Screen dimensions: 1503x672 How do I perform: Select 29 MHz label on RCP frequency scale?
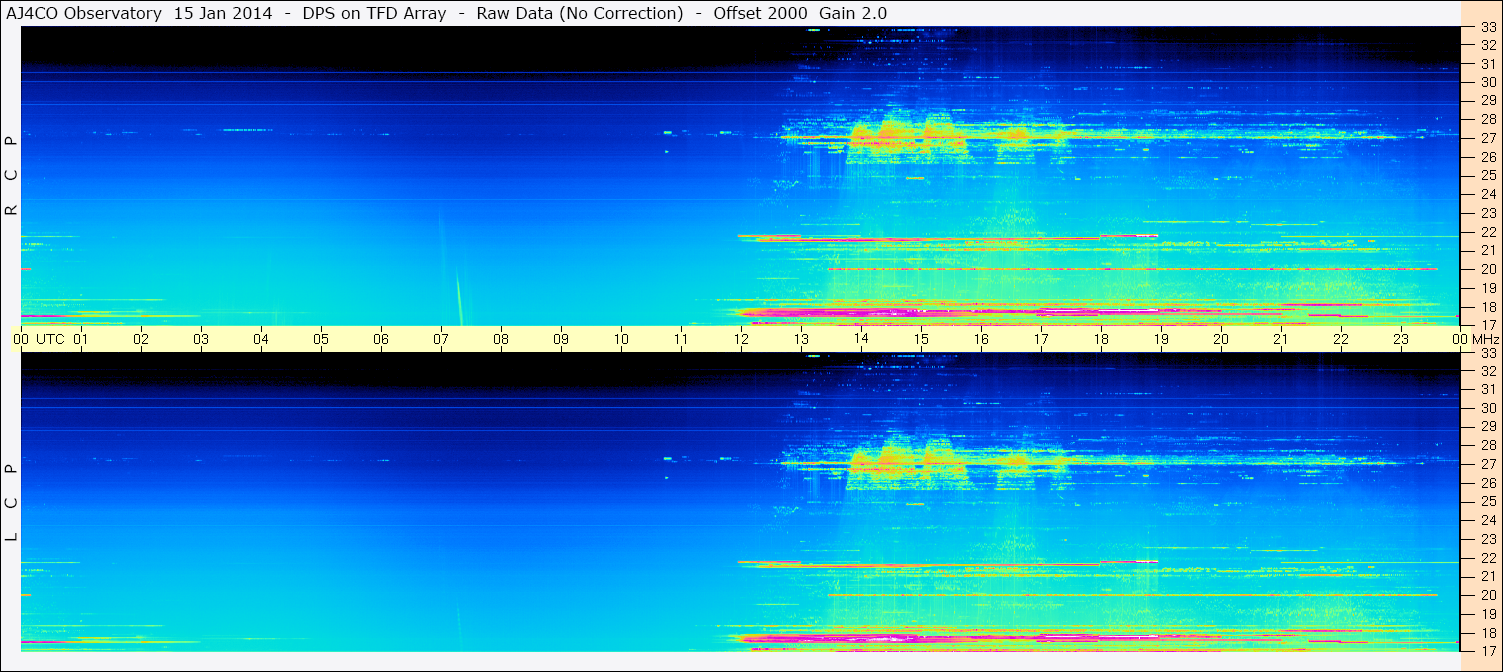1488,101
